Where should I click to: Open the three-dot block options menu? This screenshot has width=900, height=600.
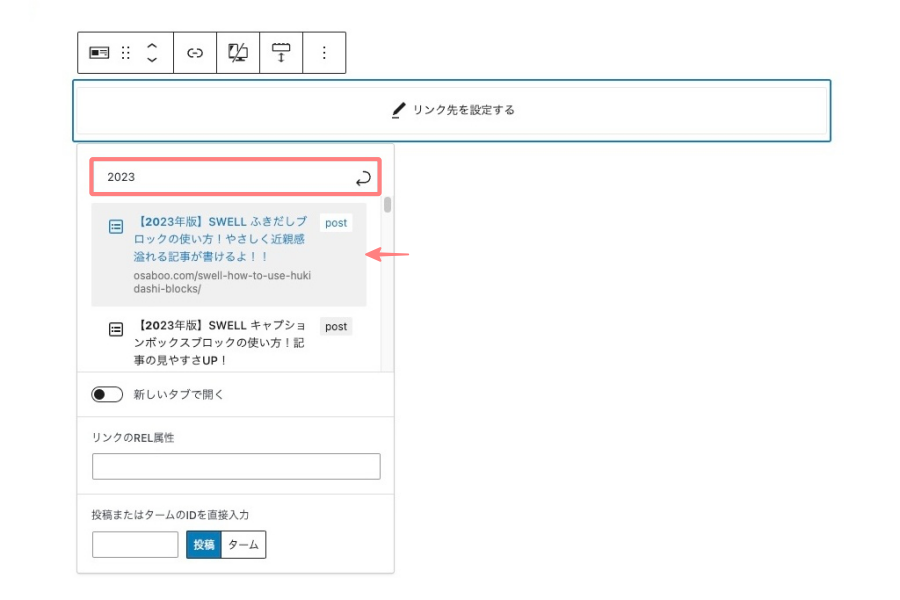point(324,53)
